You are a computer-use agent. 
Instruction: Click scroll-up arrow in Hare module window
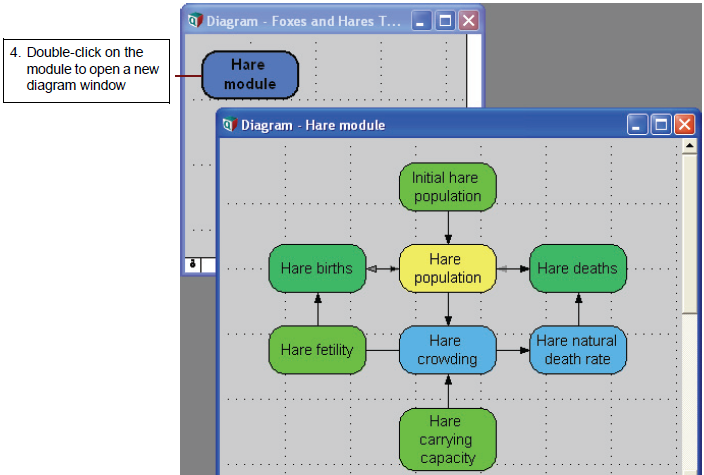tap(689, 146)
